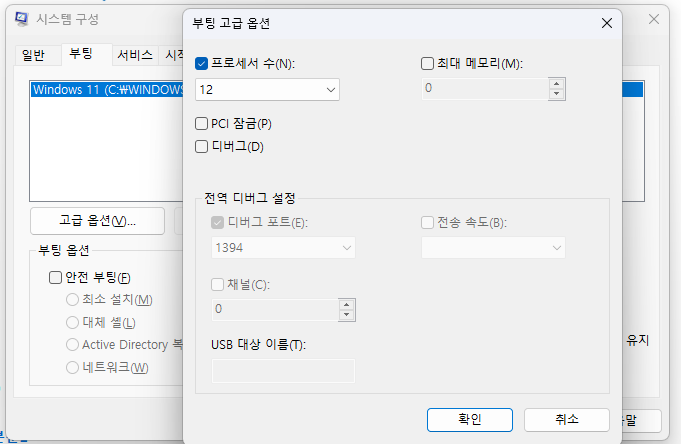This screenshot has width=681, height=444.
Task: Choose the Active Directory radio option
Action: click(72, 345)
